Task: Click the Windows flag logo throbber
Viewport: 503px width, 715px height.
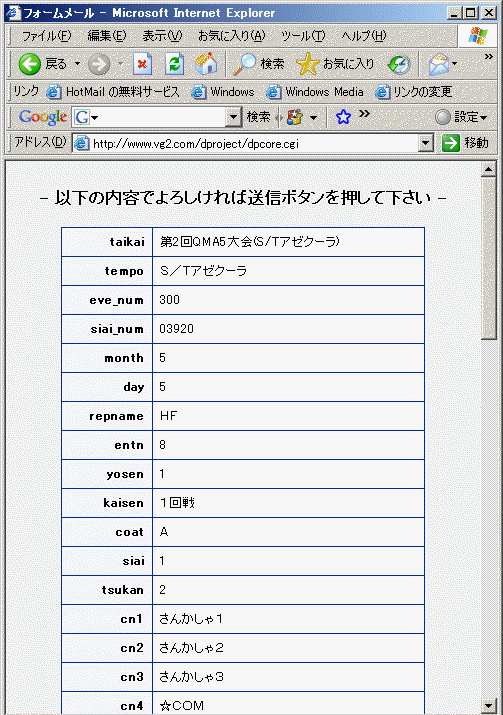Action: click(x=477, y=36)
